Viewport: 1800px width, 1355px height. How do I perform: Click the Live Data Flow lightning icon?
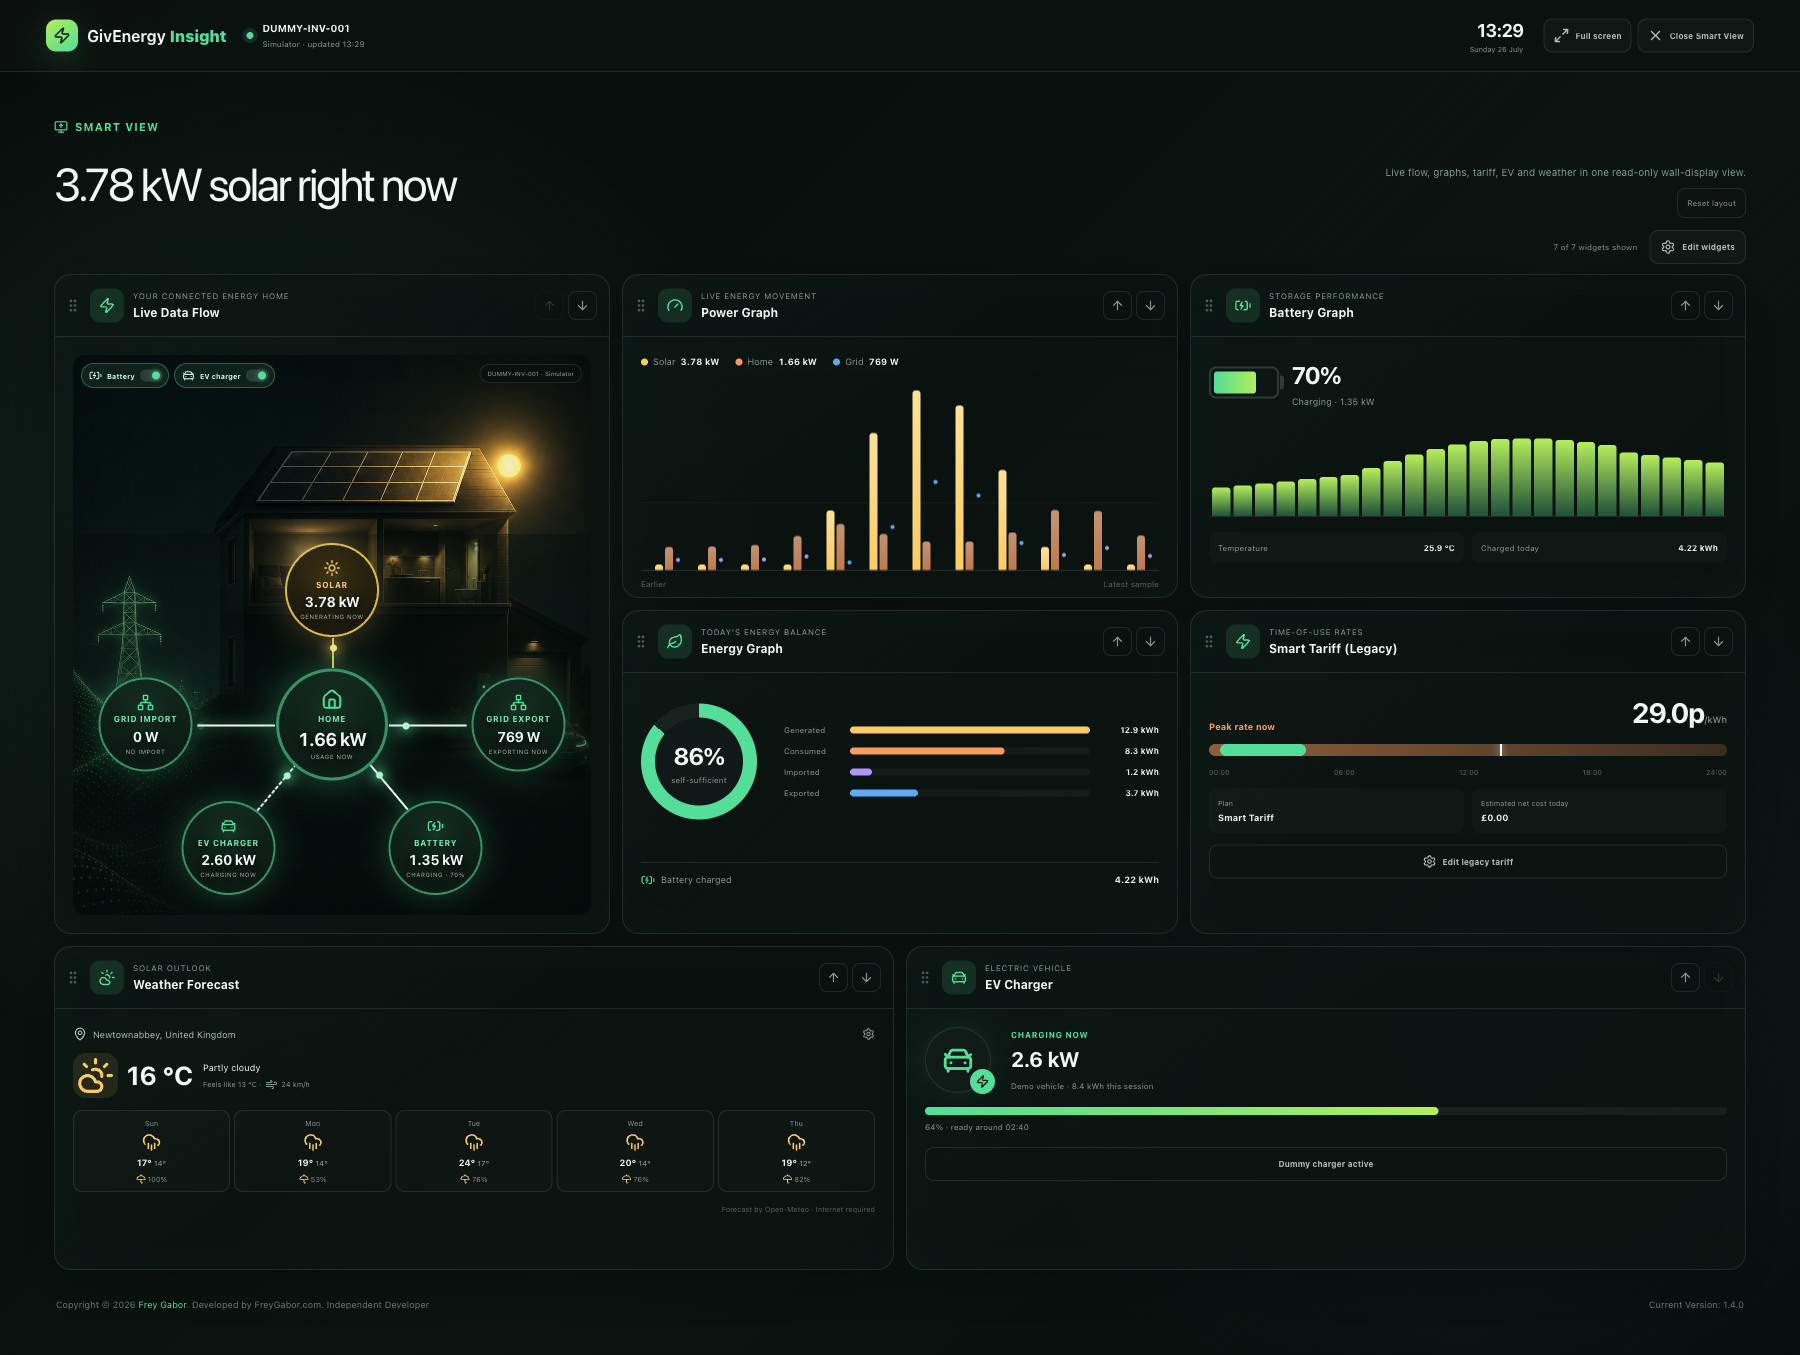[107, 306]
